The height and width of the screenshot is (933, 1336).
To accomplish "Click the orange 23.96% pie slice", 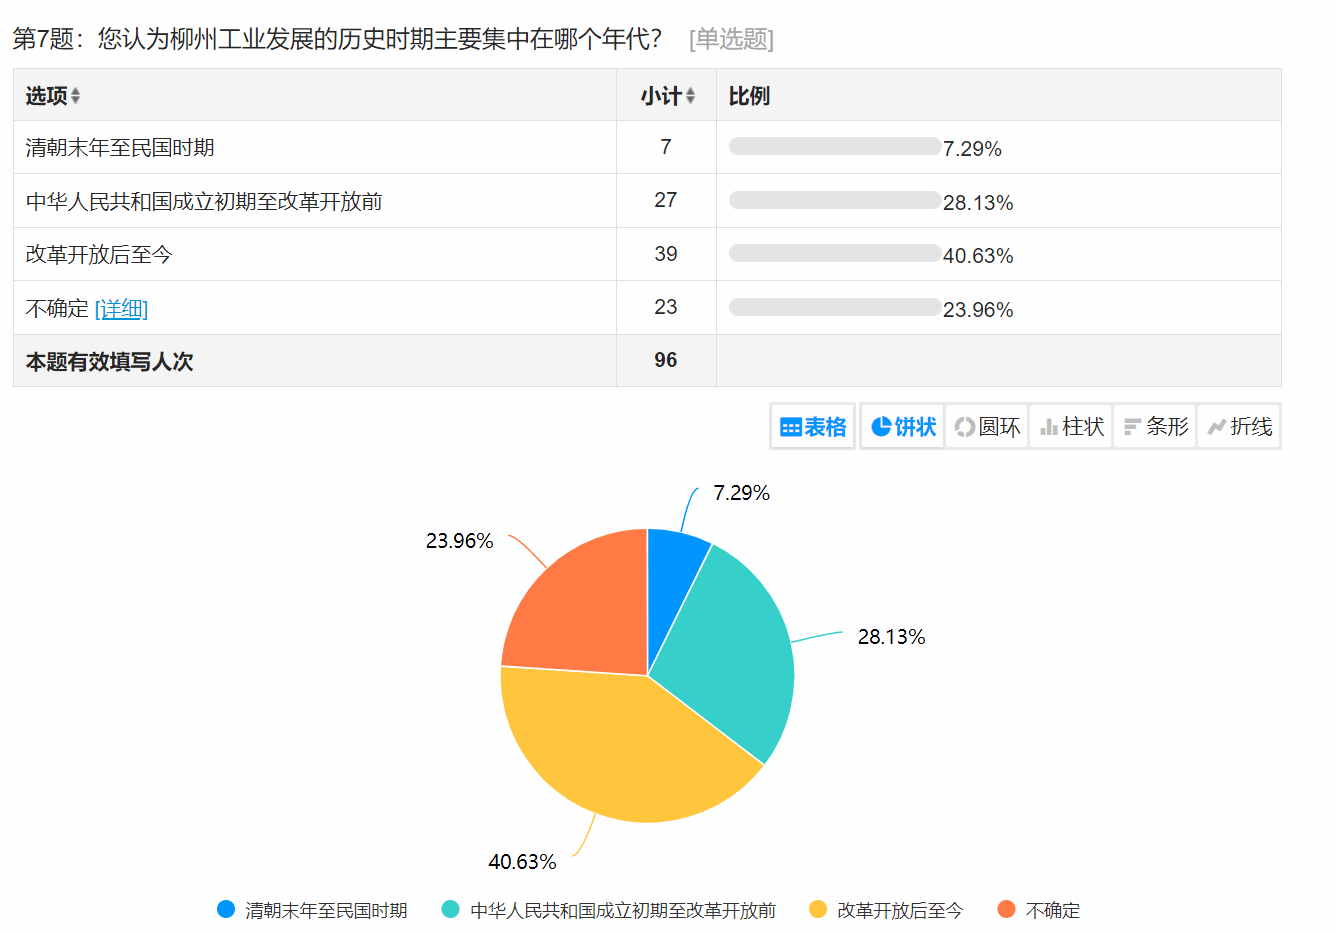I will pyautogui.click(x=580, y=610).
